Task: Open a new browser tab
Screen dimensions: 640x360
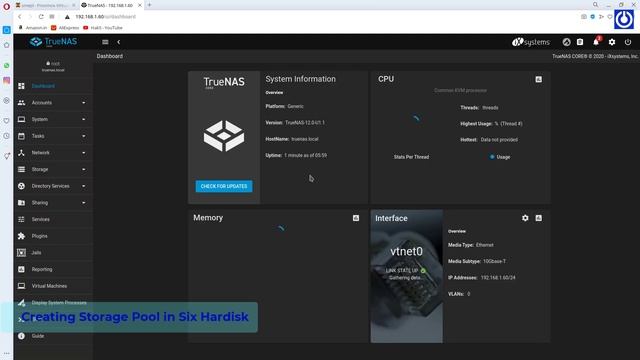Action: point(149,5)
